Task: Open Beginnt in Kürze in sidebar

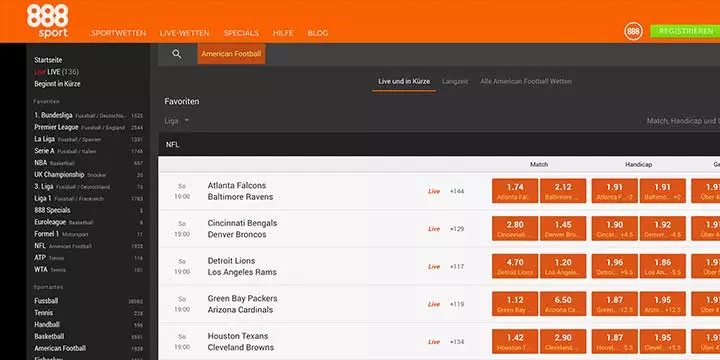Action: point(57,84)
